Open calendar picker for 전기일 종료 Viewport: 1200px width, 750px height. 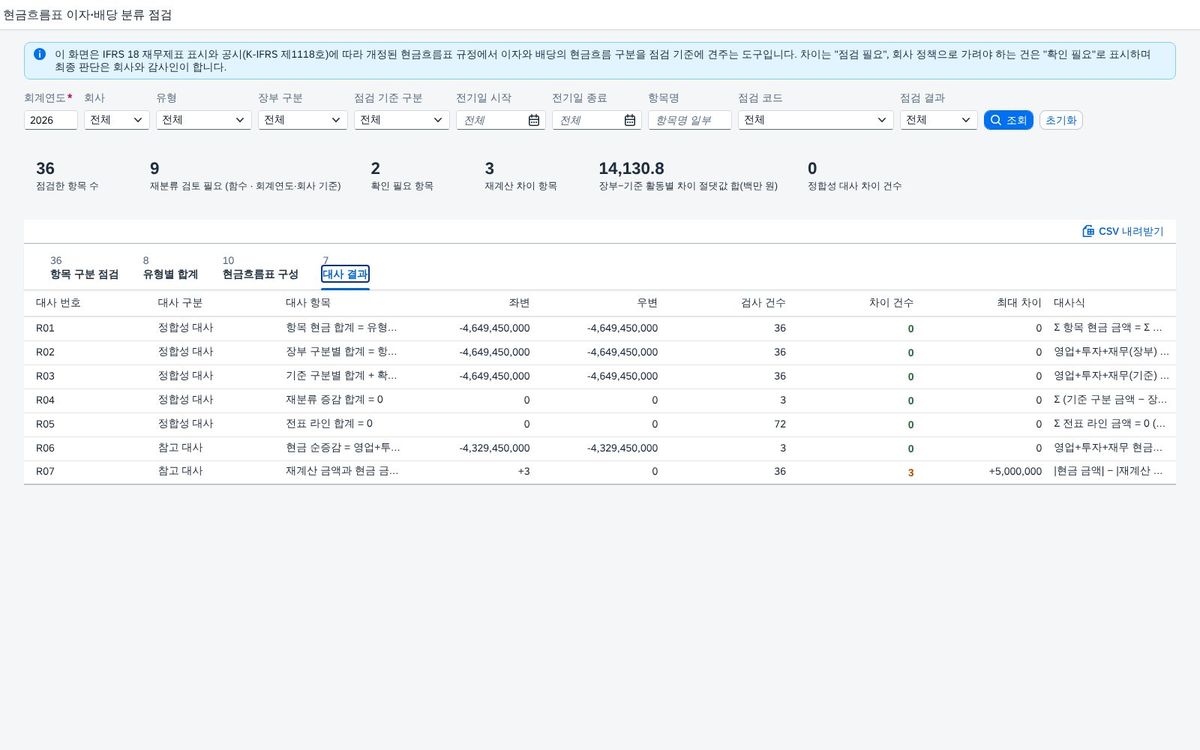coord(630,120)
